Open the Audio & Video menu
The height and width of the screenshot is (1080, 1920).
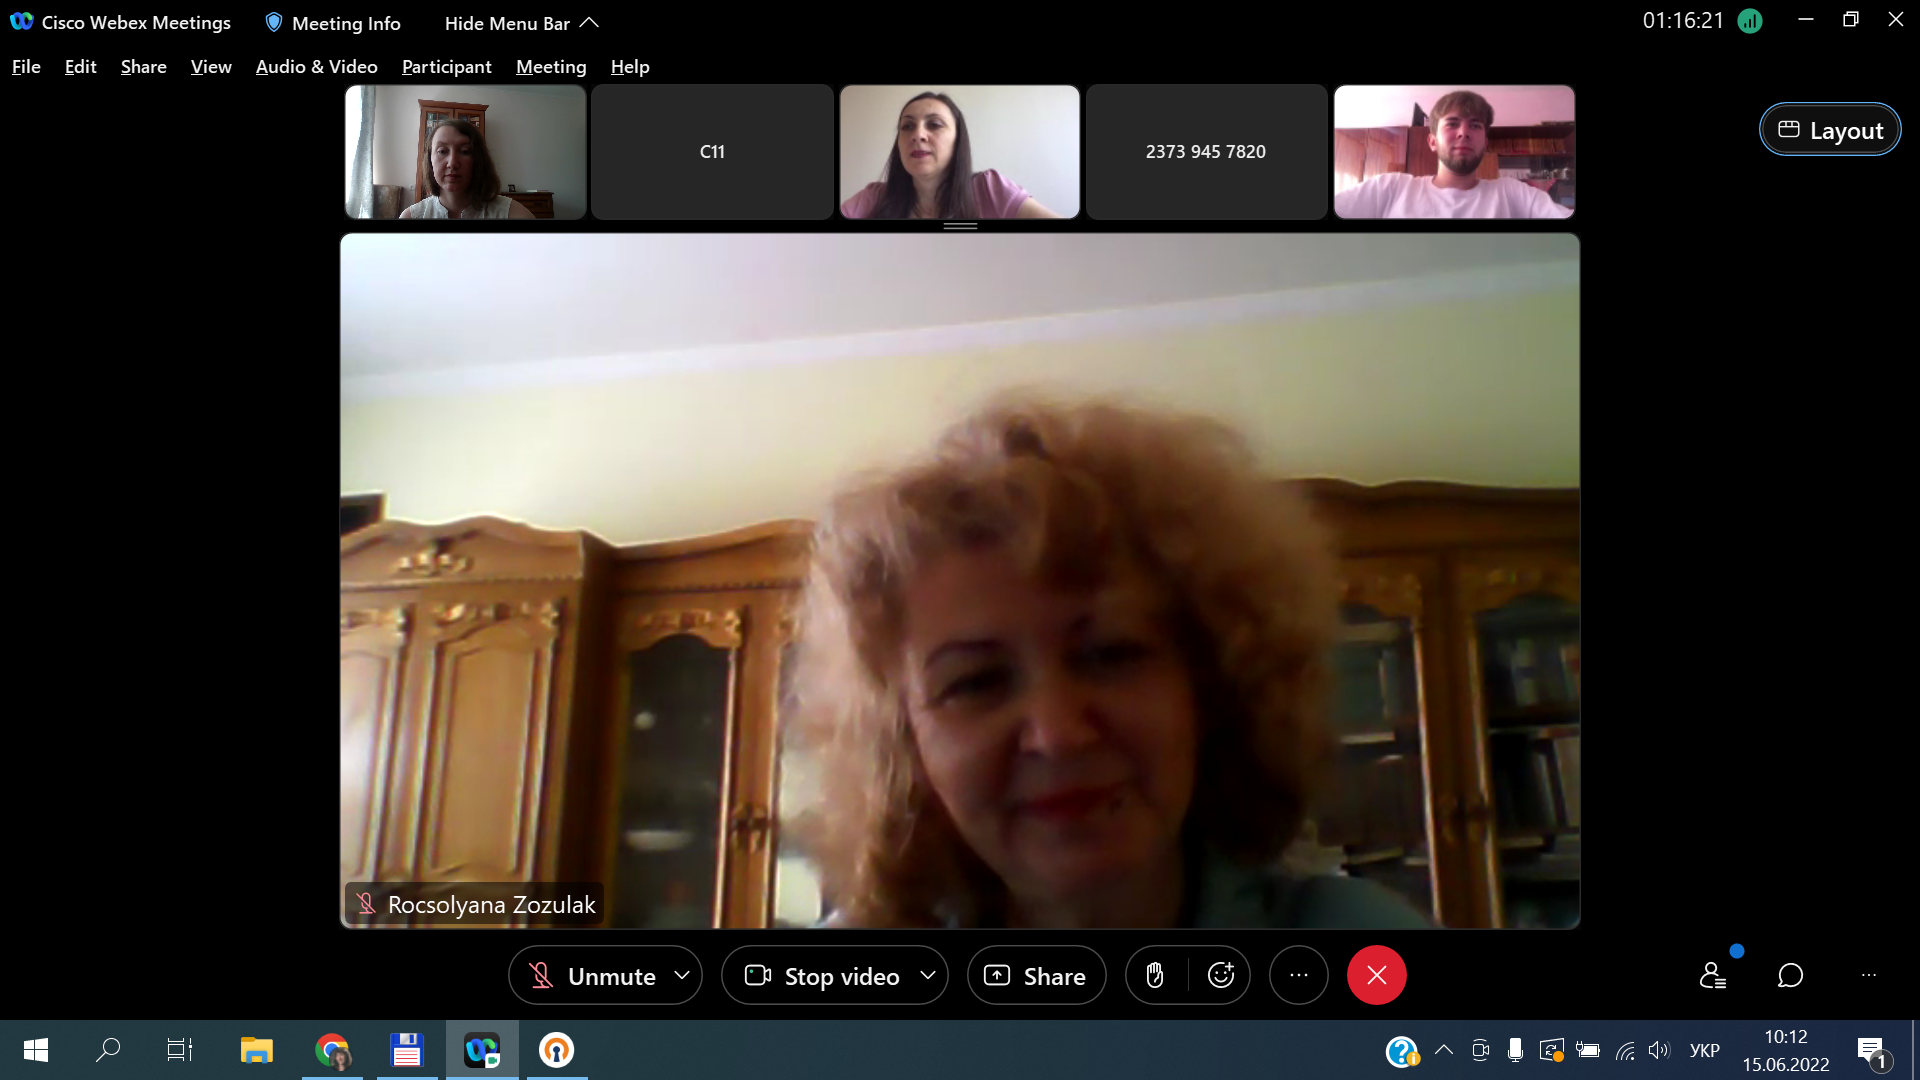316,67
